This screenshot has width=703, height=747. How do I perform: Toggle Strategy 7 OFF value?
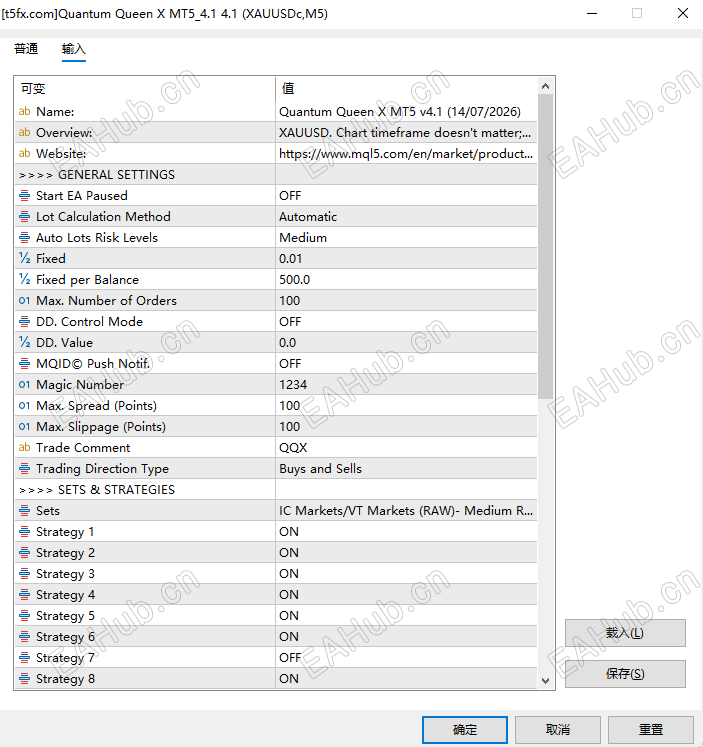pyautogui.click(x=406, y=657)
